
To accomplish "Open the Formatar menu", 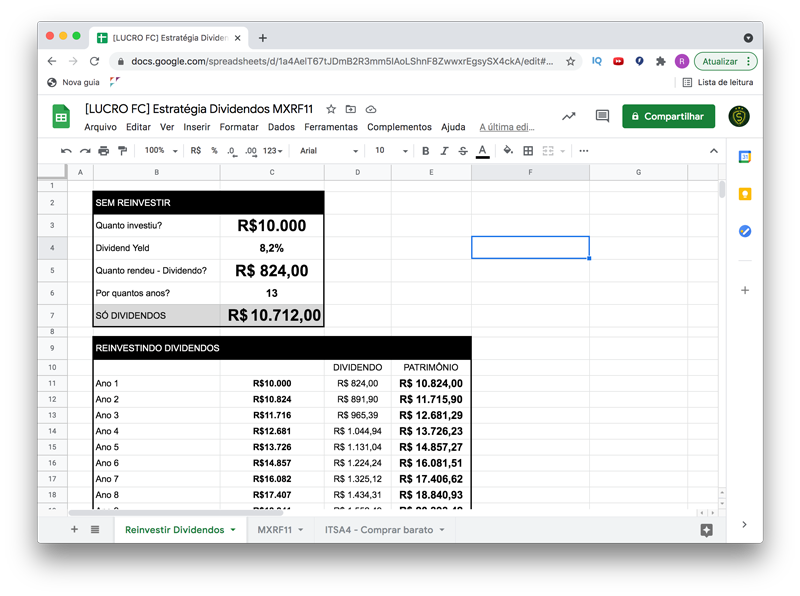I will click(239, 127).
